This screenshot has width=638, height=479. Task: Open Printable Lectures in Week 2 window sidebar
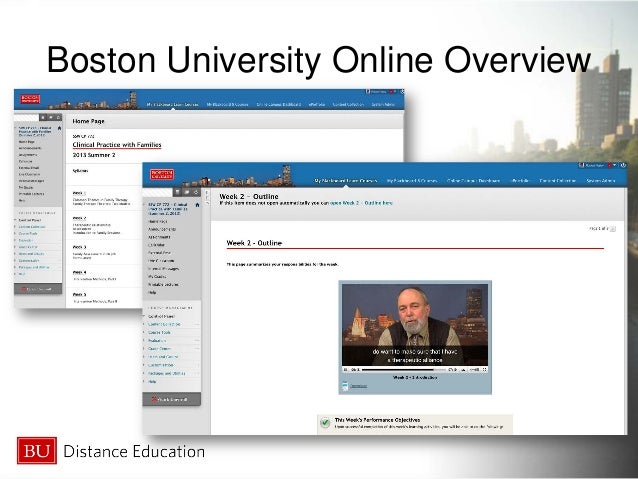click(x=163, y=284)
